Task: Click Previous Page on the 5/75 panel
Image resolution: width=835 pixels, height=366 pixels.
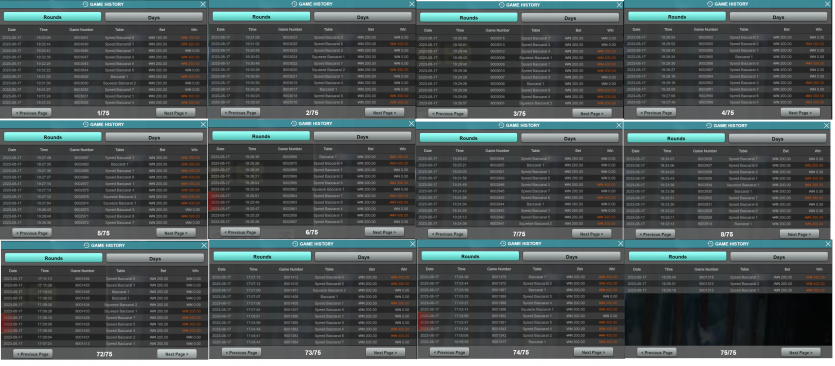Action: point(32,233)
